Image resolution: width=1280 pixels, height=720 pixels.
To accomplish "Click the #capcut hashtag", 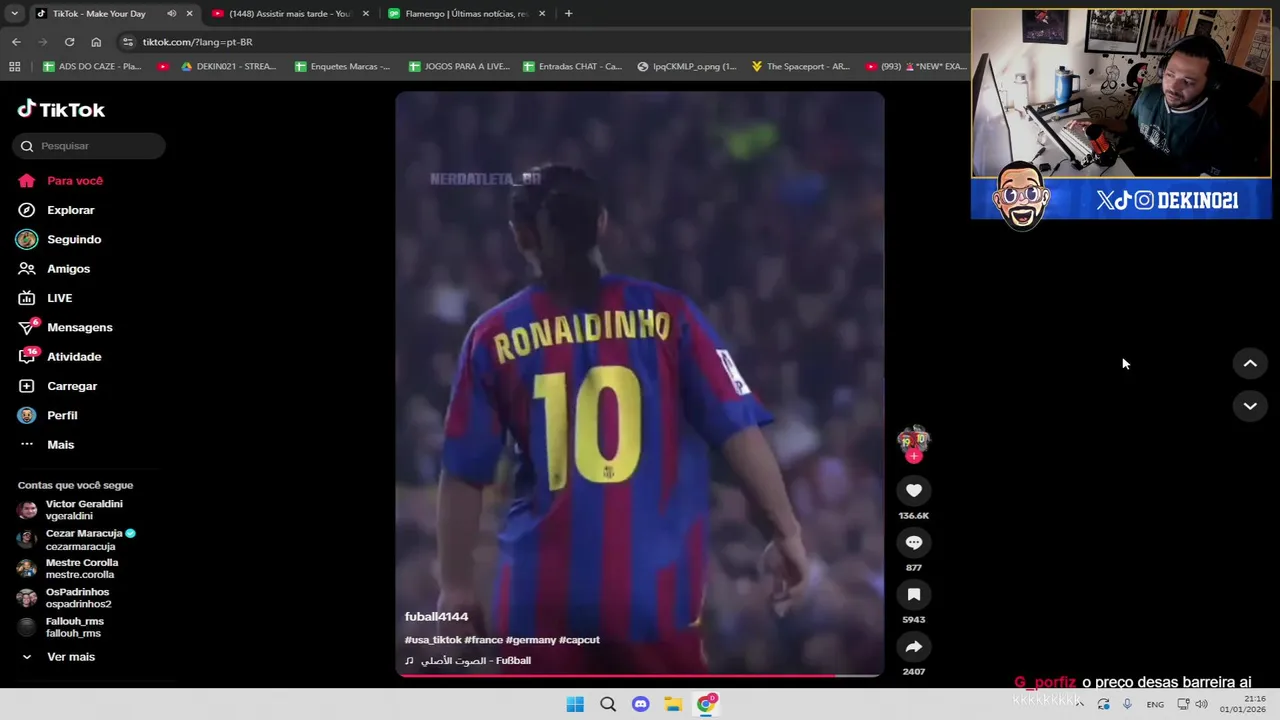I will (x=579, y=640).
